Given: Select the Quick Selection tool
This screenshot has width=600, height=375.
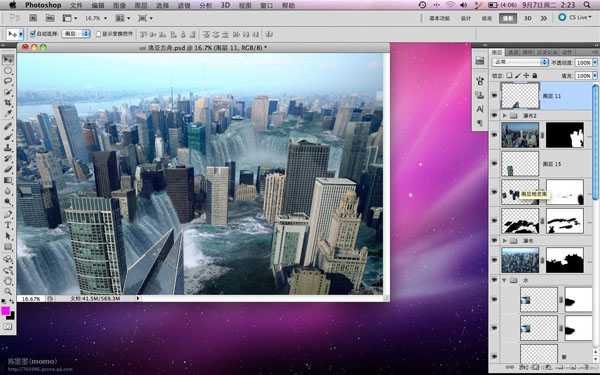Looking at the screenshot, I should (x=8, y=92).
